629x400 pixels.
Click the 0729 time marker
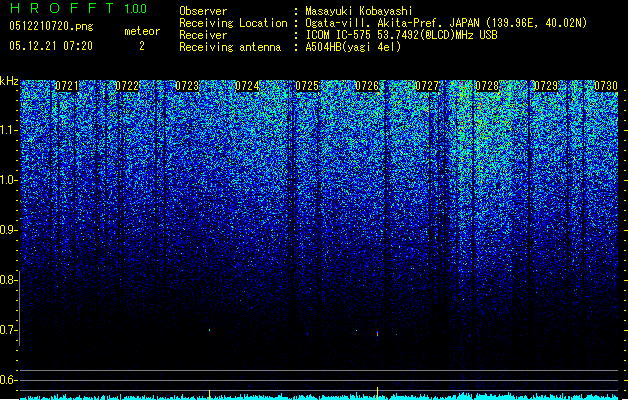546,86
